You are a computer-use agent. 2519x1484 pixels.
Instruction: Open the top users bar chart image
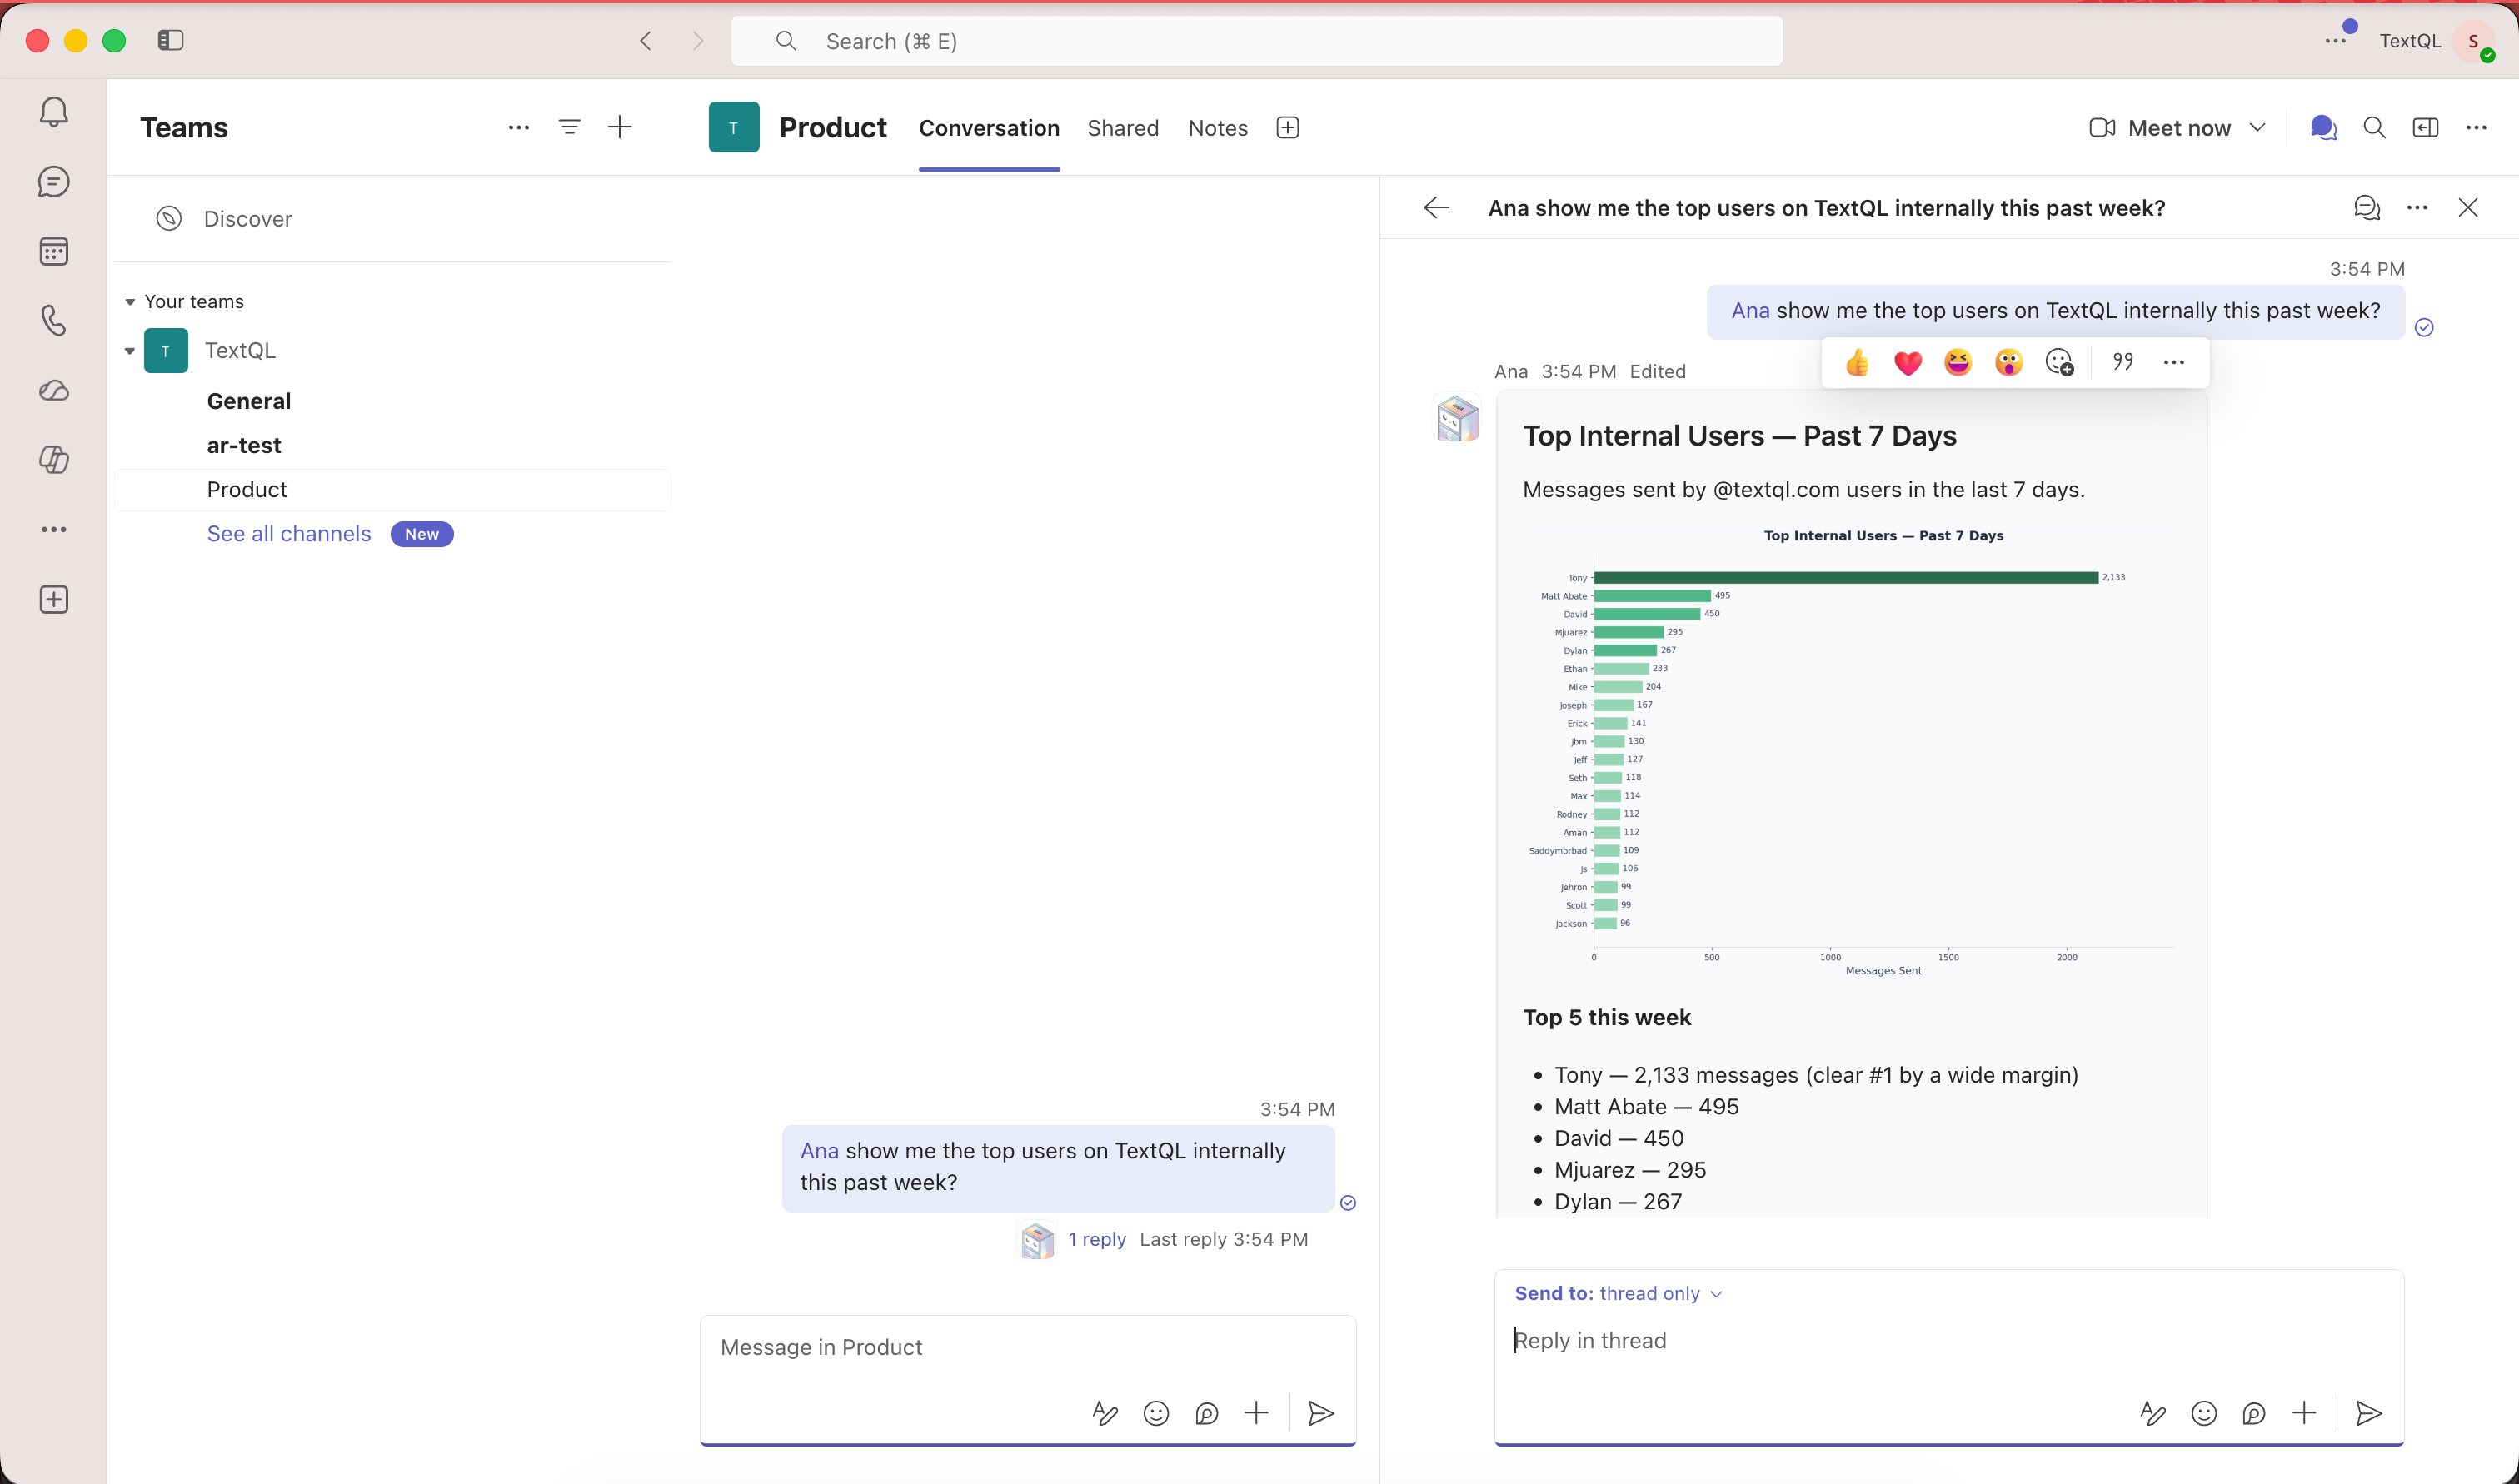1852,754
